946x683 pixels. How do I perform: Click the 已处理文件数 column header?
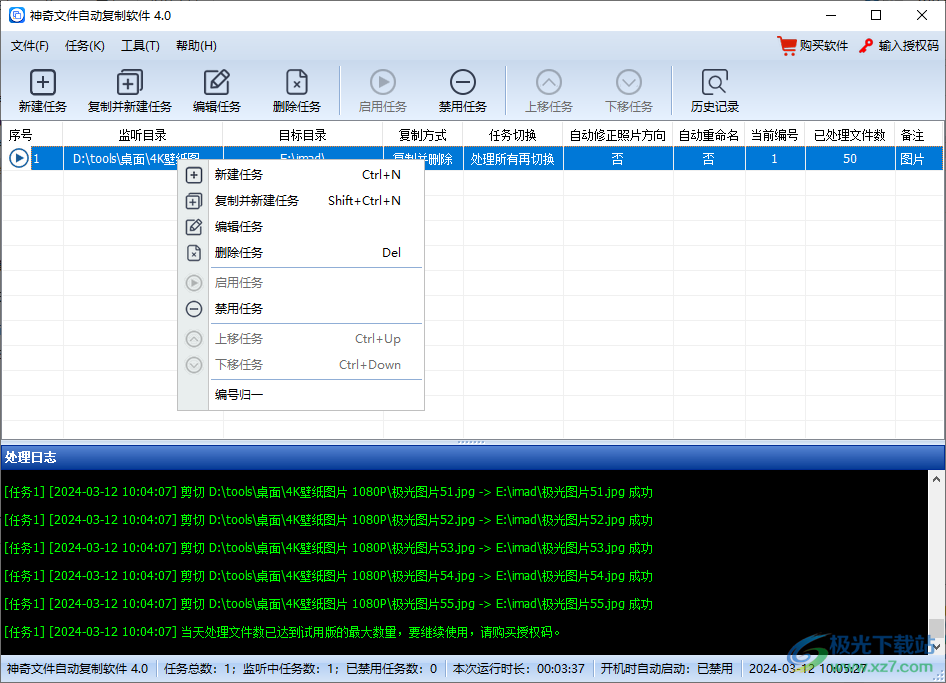pos(849,135)
